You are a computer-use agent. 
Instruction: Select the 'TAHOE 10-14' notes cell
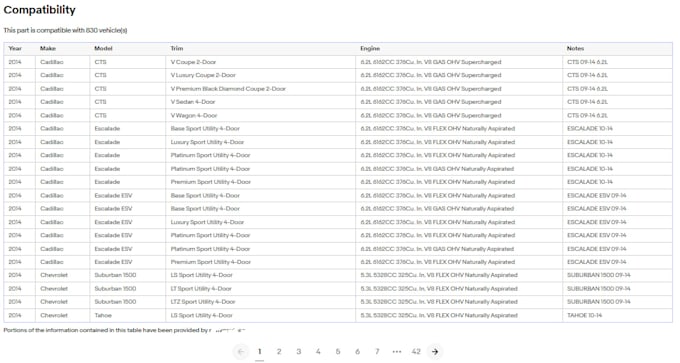click(x=617, y=315)
